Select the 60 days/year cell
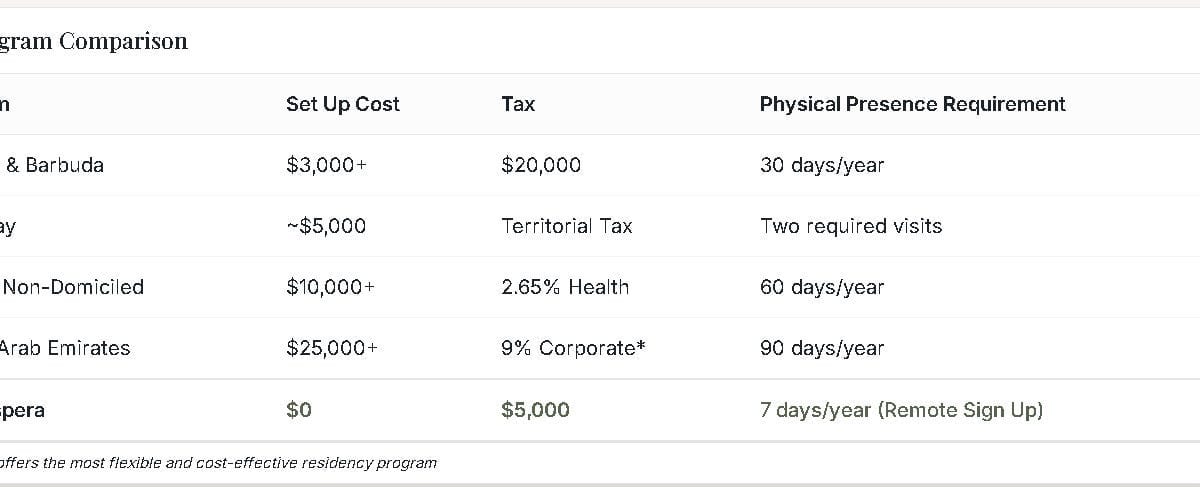 coord(822,287)
